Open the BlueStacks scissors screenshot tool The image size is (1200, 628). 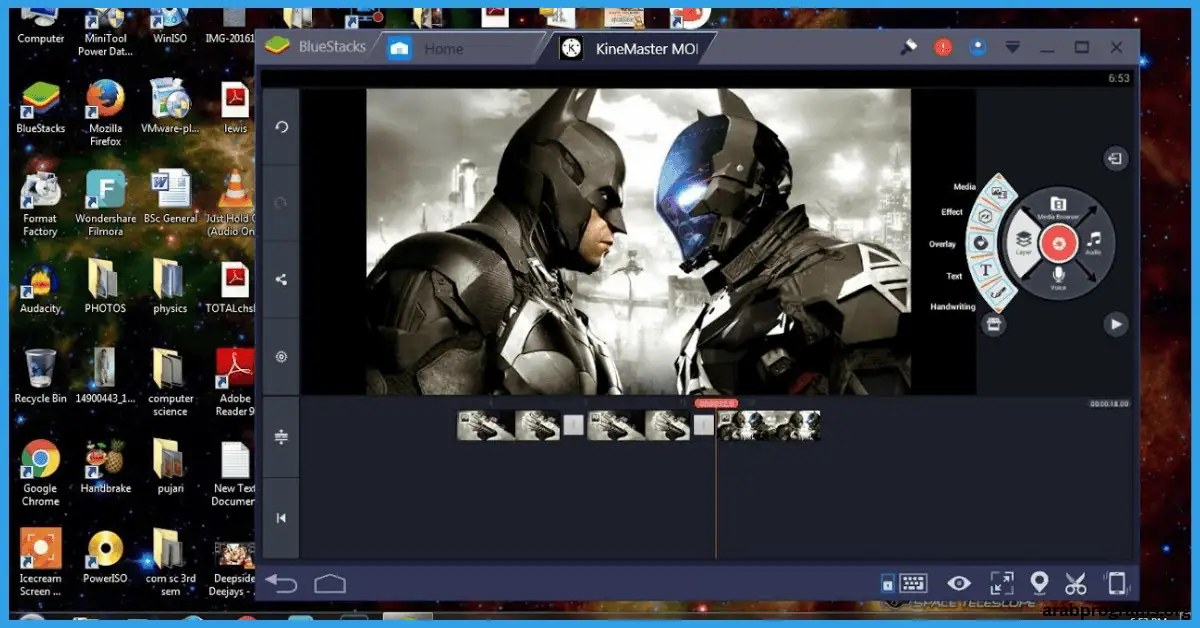point(1076,583)
